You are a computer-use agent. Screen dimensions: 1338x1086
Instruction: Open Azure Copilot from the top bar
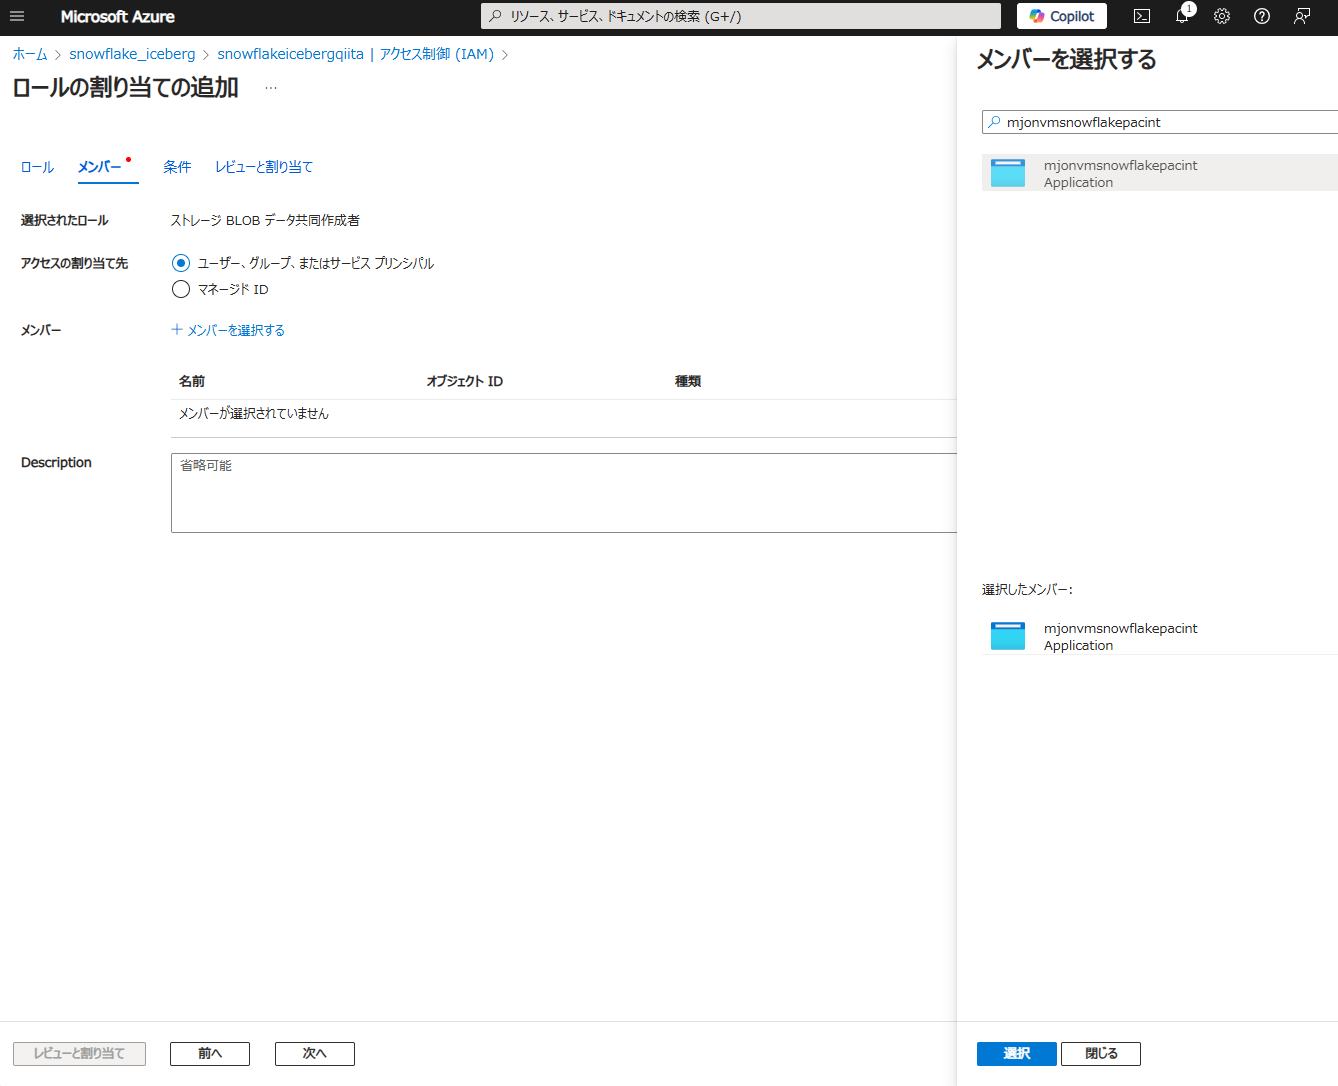(1061, 16)
